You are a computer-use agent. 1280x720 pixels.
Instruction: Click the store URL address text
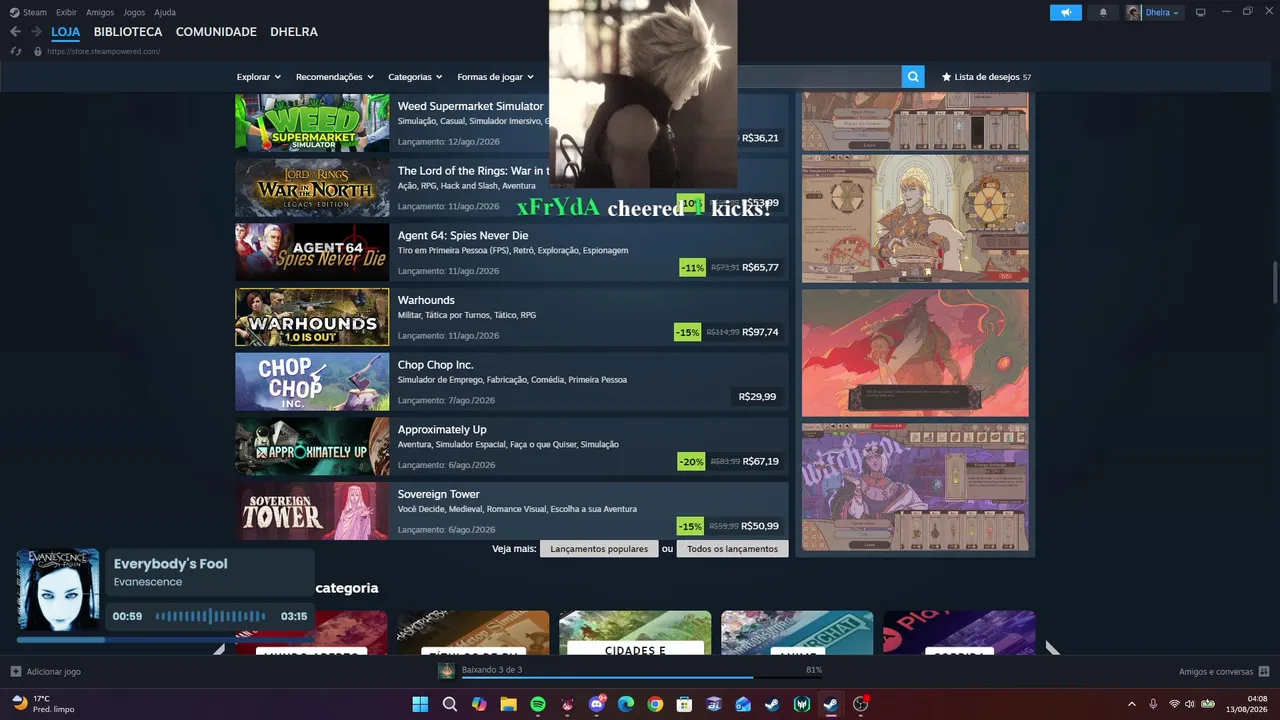(x=104, y=51)
